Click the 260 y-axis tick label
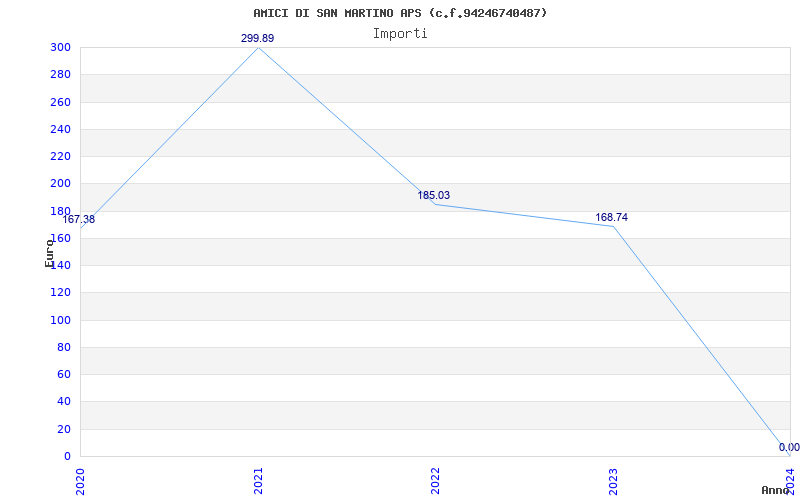Image resolution: width=800 pixels, height=500 pixels. pyautogui.click(x=60, y=102)
